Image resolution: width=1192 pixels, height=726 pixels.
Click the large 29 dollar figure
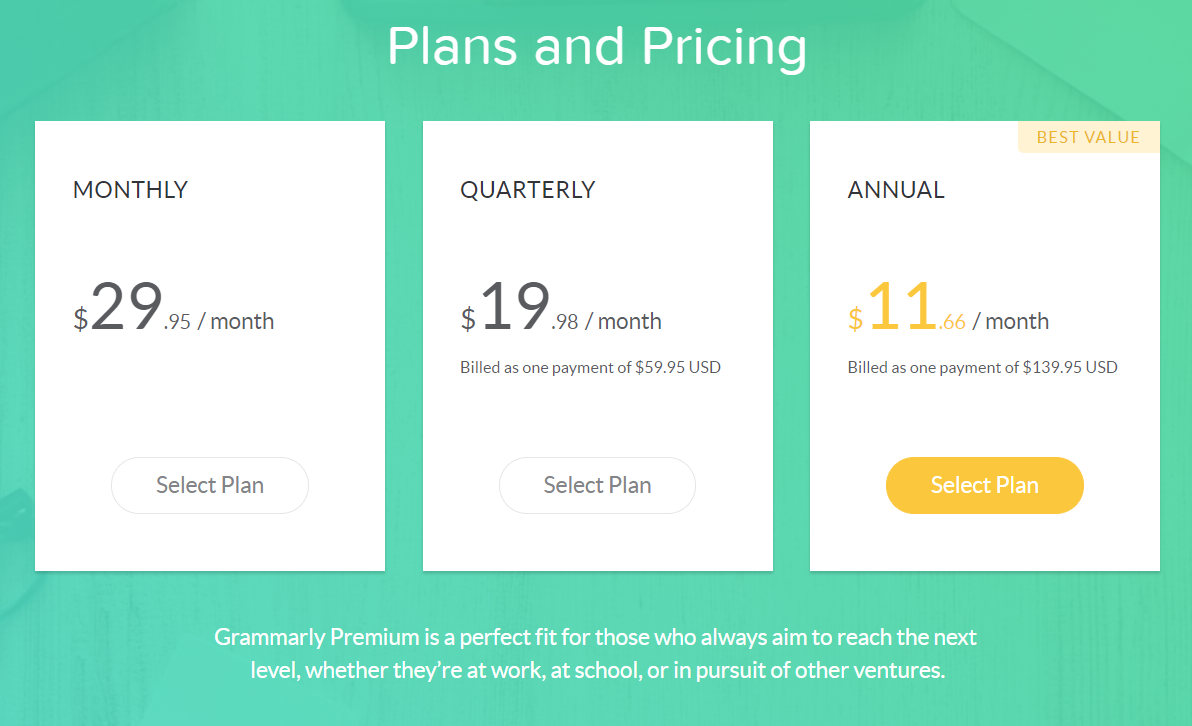(126, 306)
